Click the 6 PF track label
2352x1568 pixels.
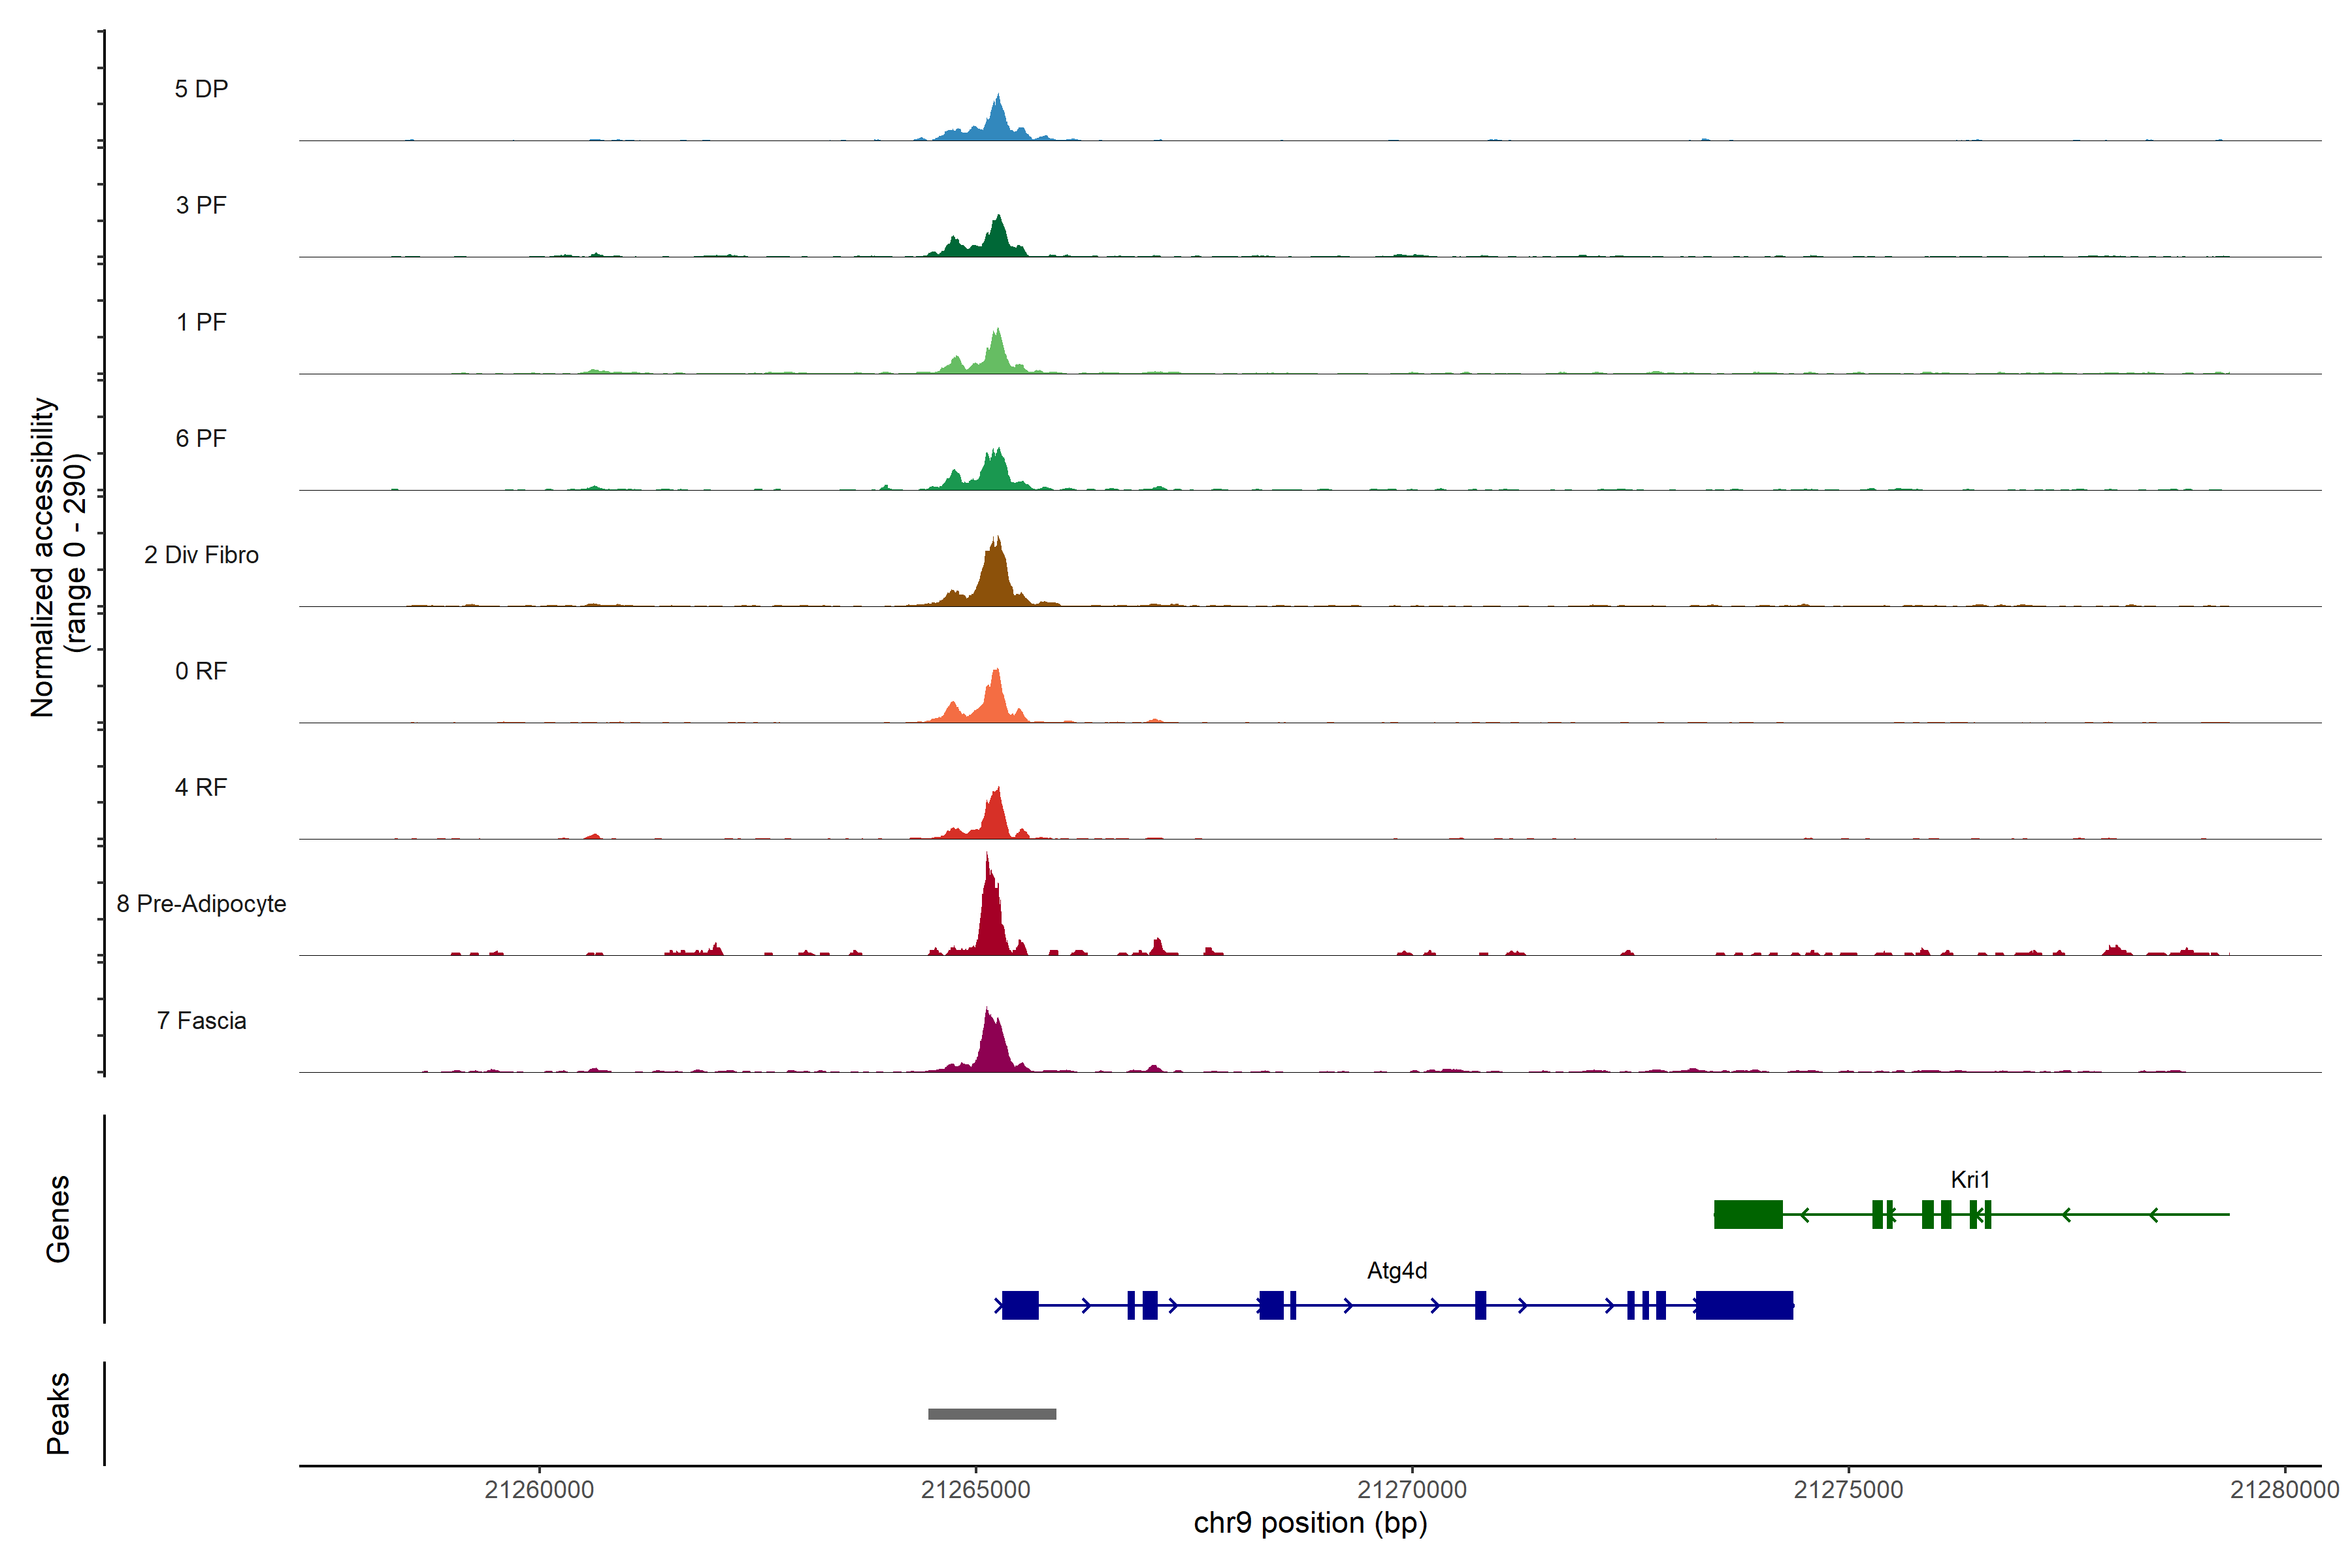(201, 438)
